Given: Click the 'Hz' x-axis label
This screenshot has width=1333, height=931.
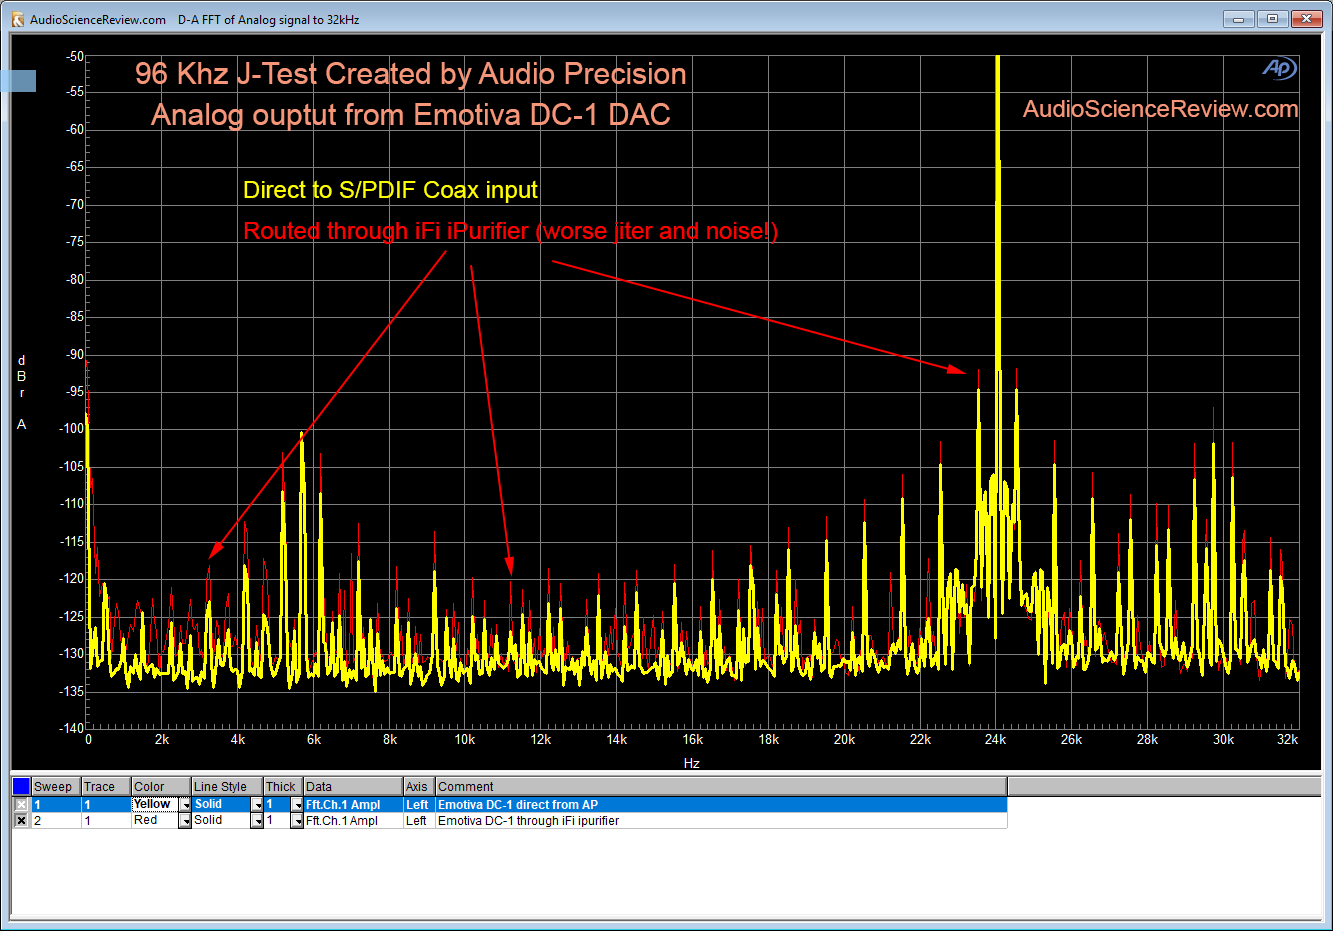Looking at the screenshot, I should coord(692,763).
